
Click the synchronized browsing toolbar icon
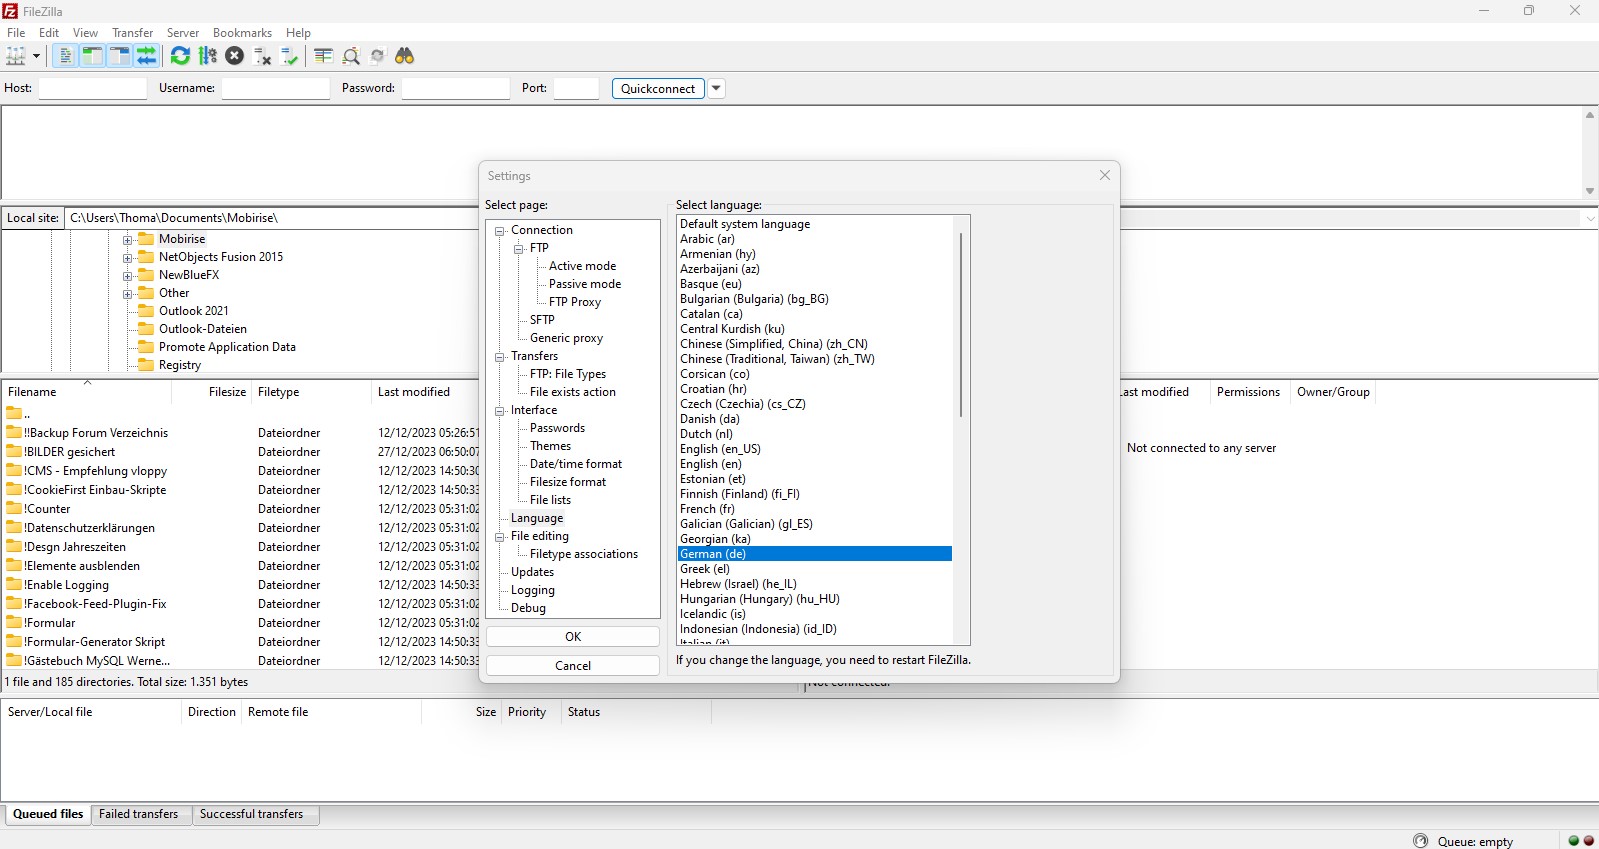pos(378,56)
